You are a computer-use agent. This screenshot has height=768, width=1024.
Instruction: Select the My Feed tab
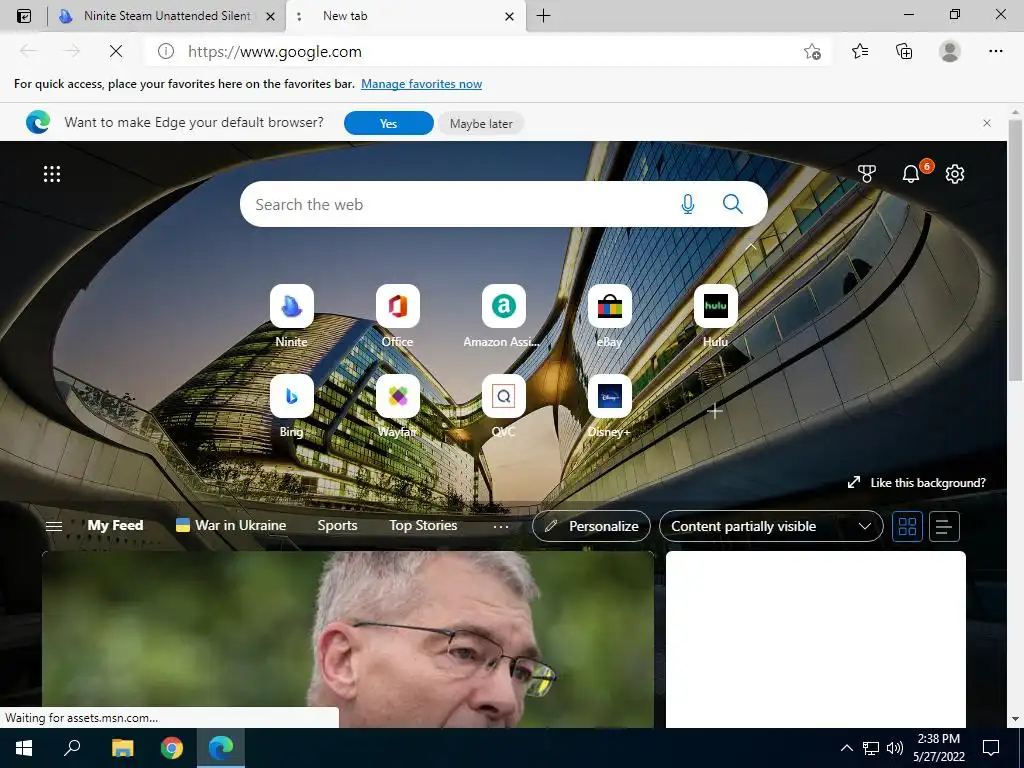115,526
